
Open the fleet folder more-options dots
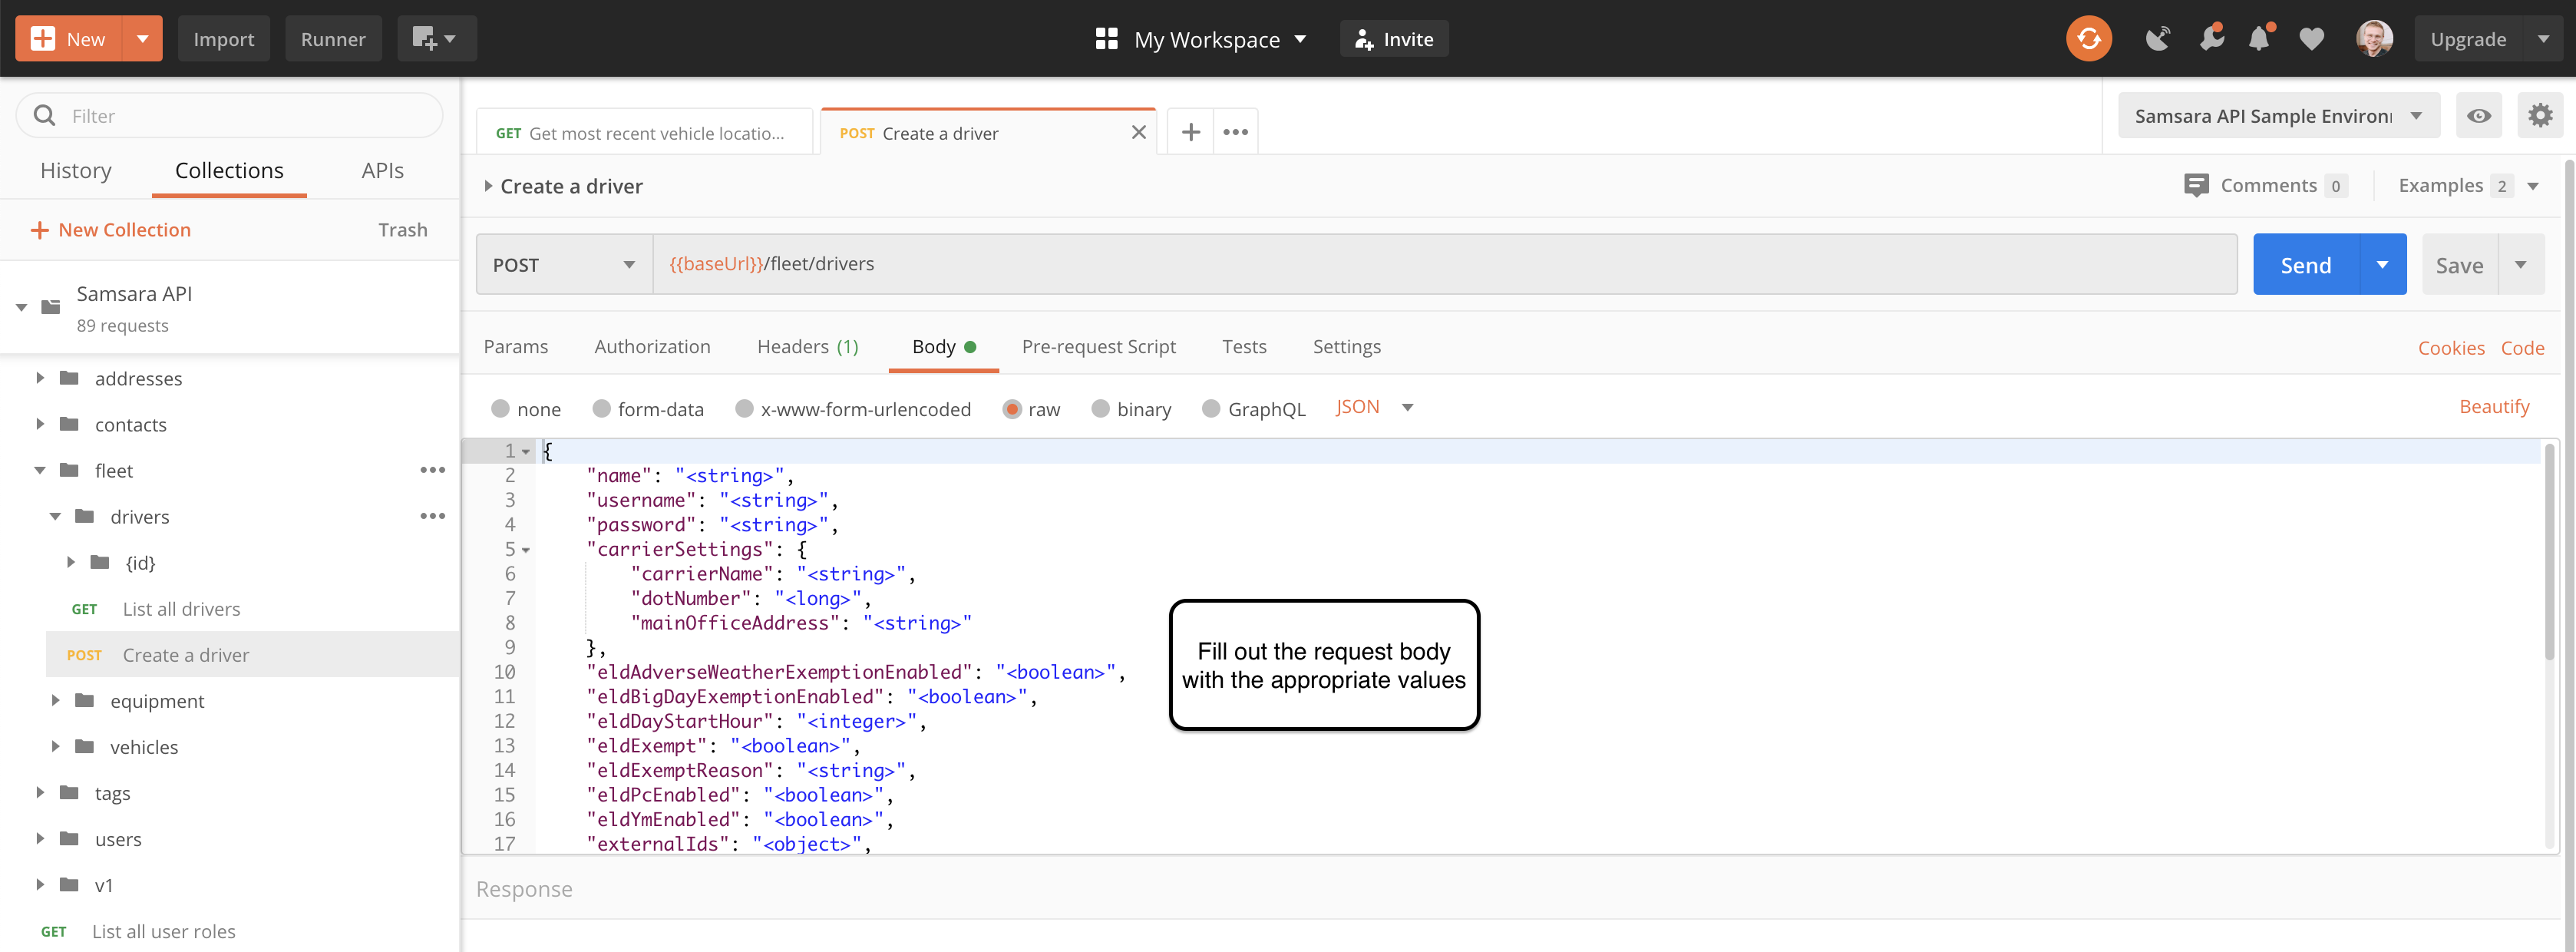(432, 470)
